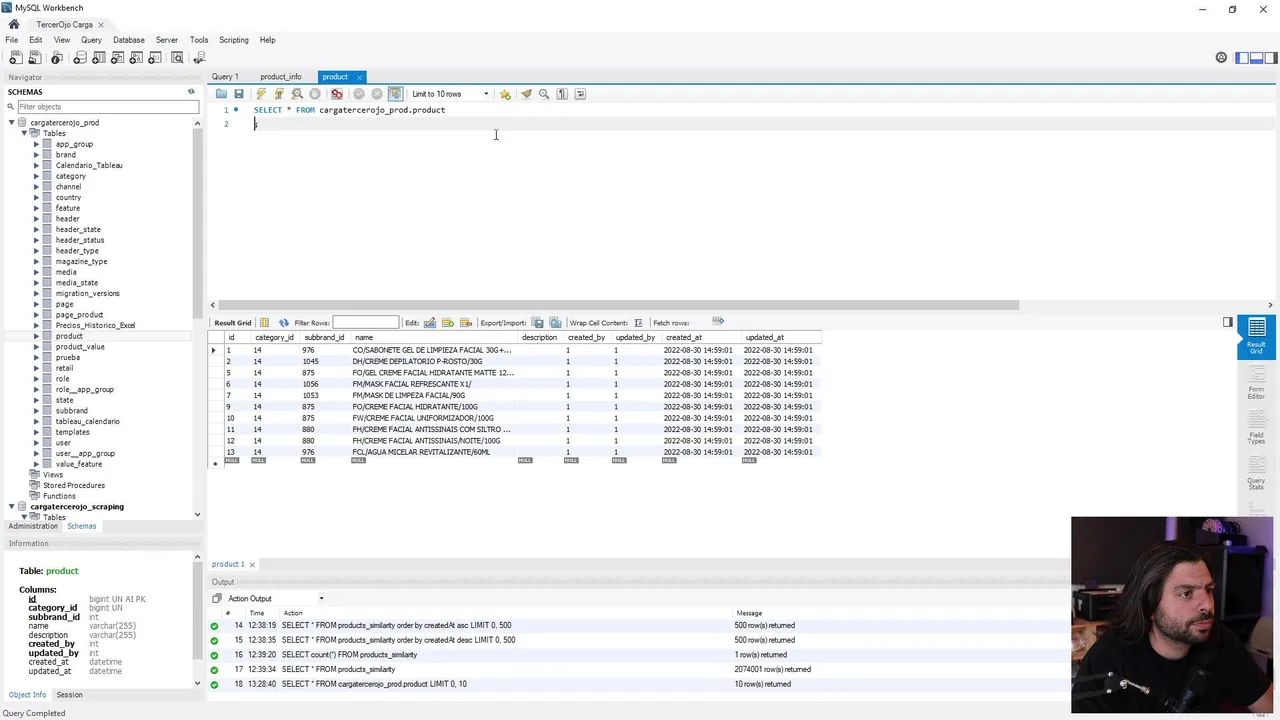This screenshot has height=720, width=1280.
Task: Toggle the bottom output panel visibility
Action: pos(1256,58)
